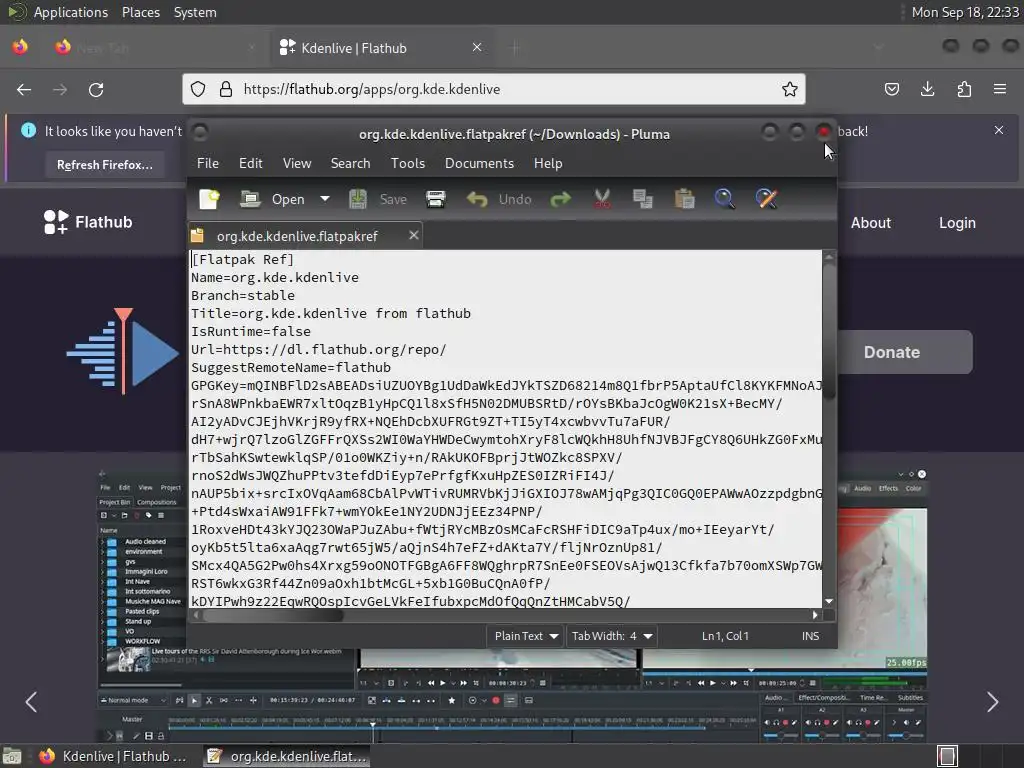Show the previous screenshot in carousel

click(31, 702)
